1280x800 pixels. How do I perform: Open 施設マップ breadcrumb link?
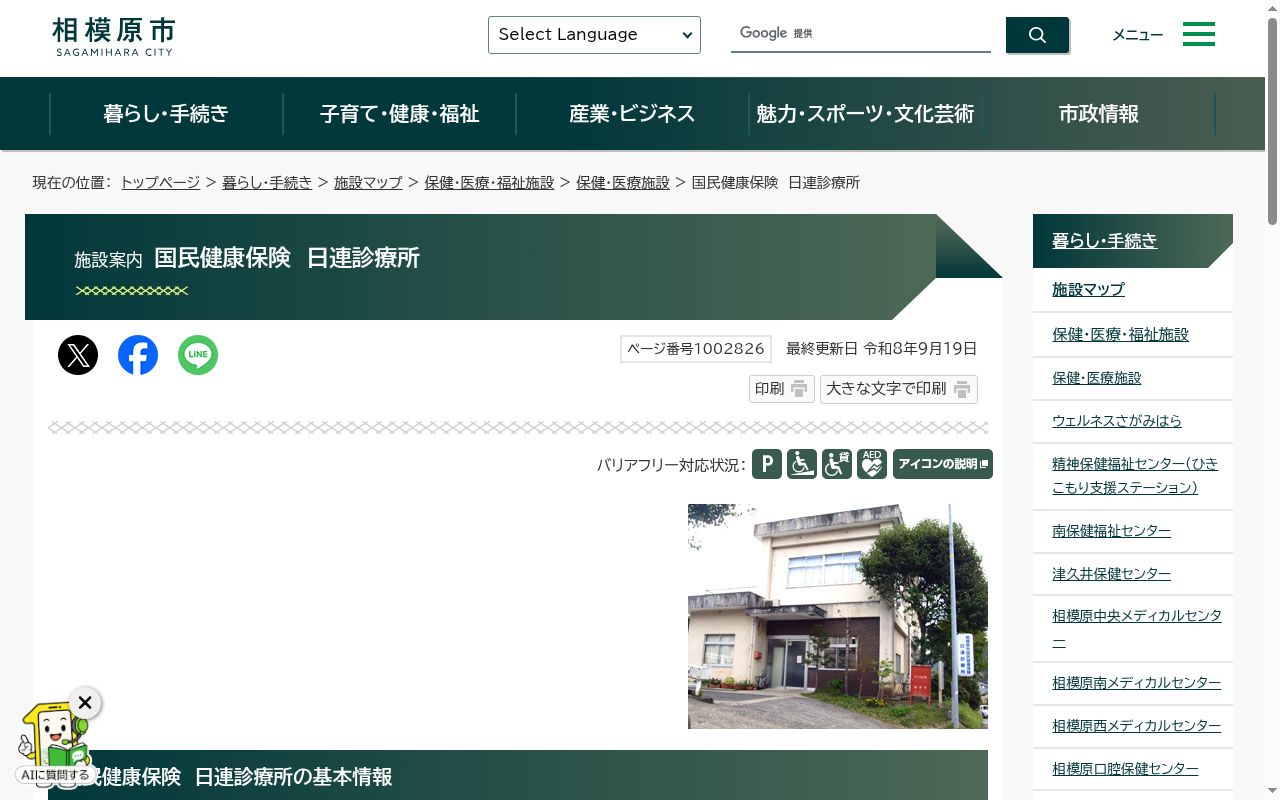click(x=368, y=182)
